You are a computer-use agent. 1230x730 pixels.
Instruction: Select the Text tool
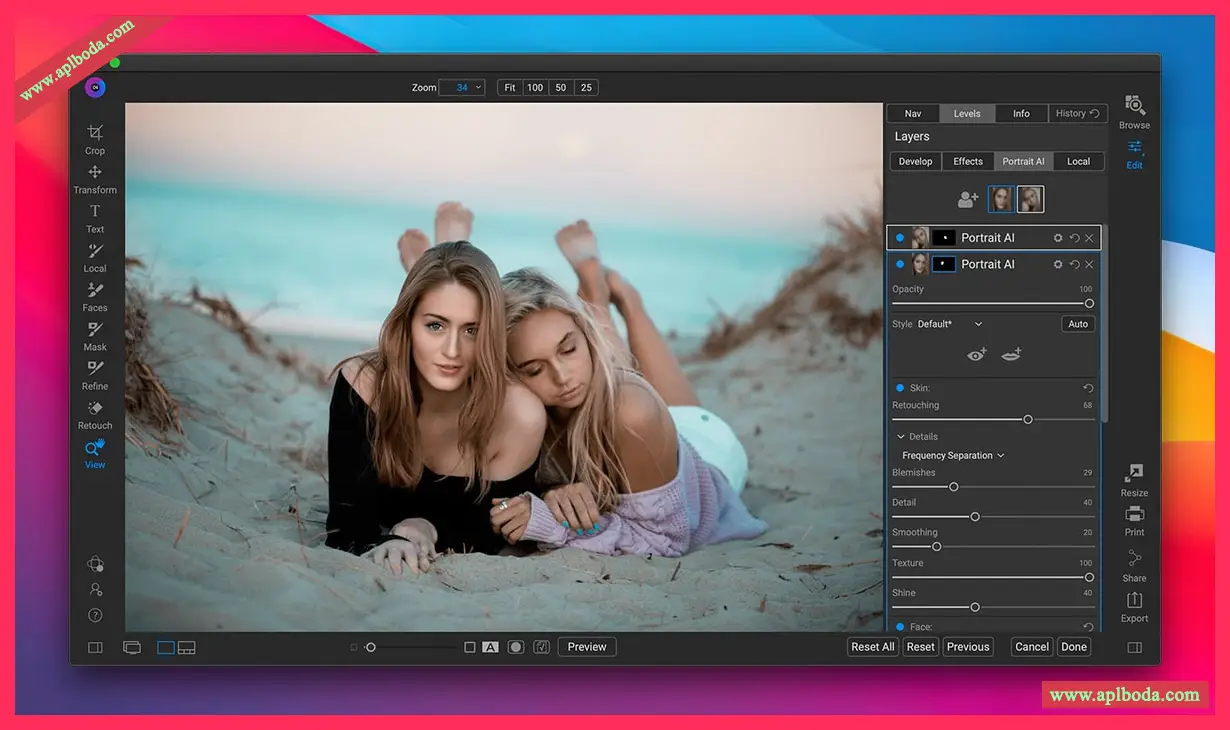click(x=95, y=216)
